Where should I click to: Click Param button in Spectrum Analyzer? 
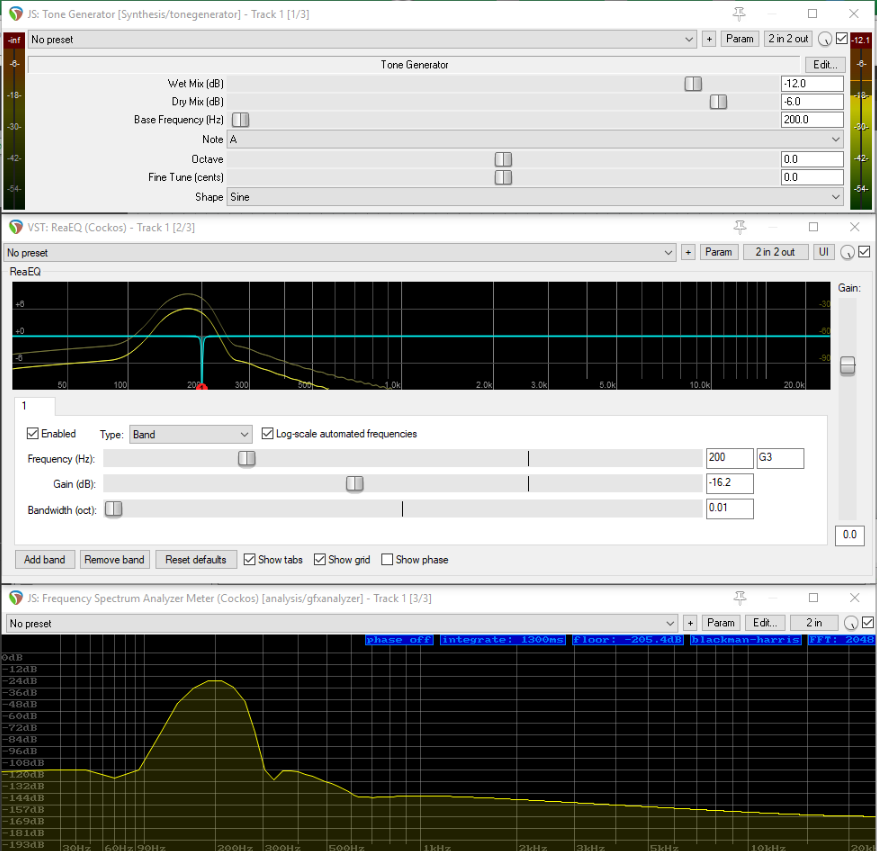tap(721, 623)
